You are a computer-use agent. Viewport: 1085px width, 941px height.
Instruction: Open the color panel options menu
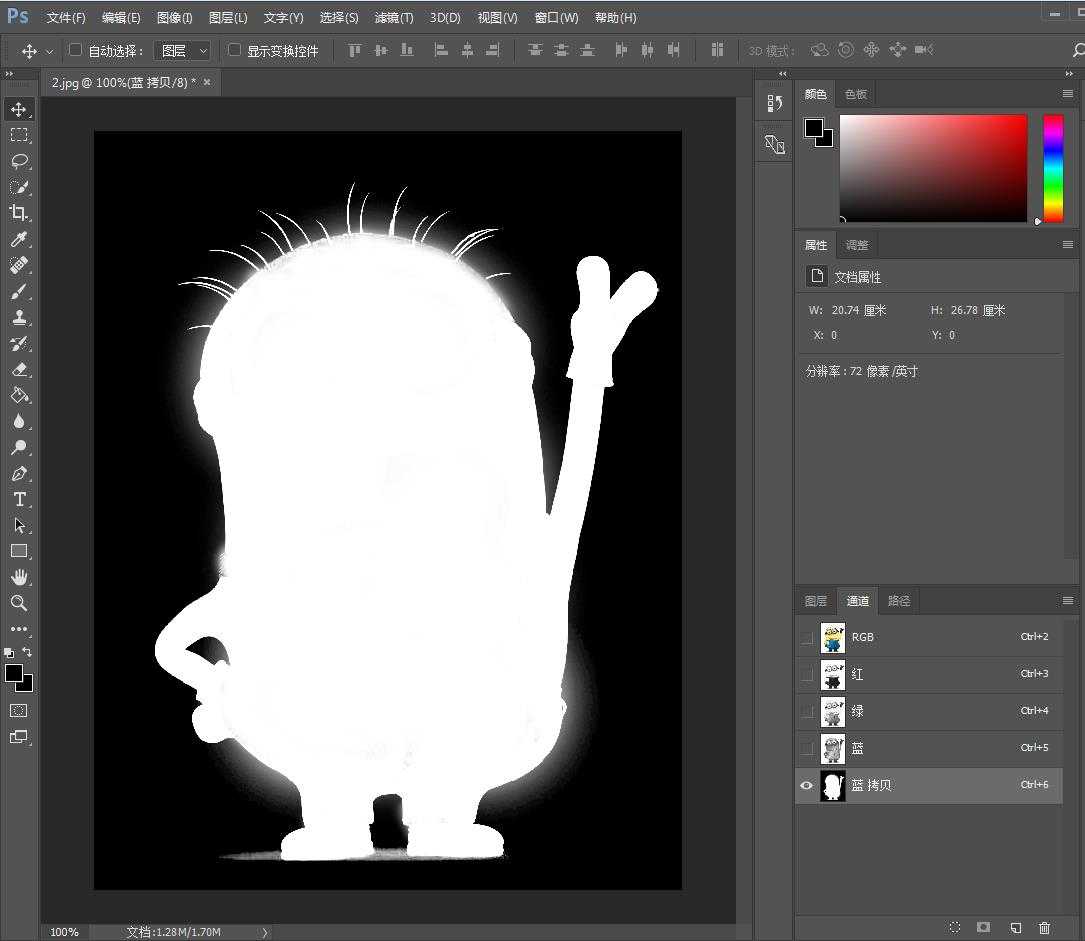point(1068,93)
